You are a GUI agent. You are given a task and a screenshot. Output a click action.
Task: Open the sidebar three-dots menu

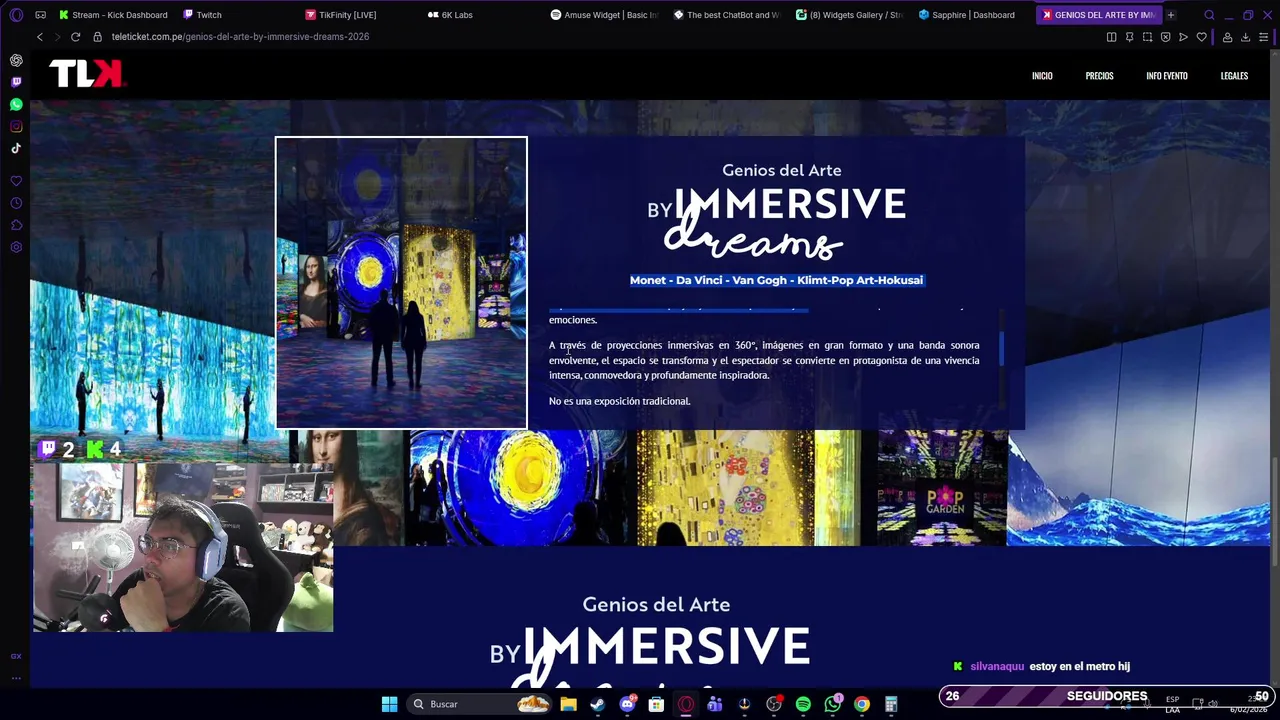point(16,678)
